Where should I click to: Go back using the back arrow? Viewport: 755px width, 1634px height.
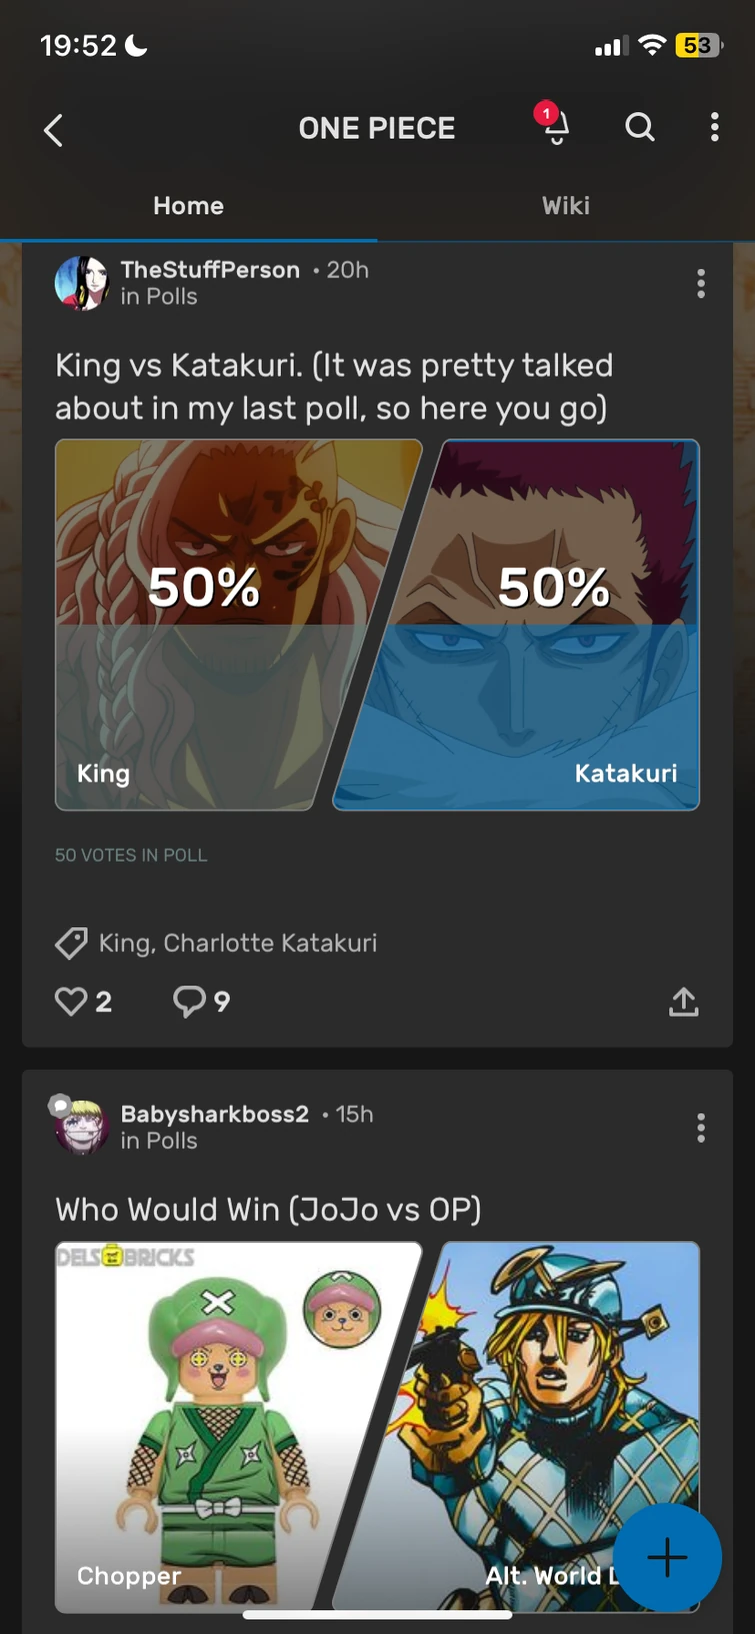(52, 130)
